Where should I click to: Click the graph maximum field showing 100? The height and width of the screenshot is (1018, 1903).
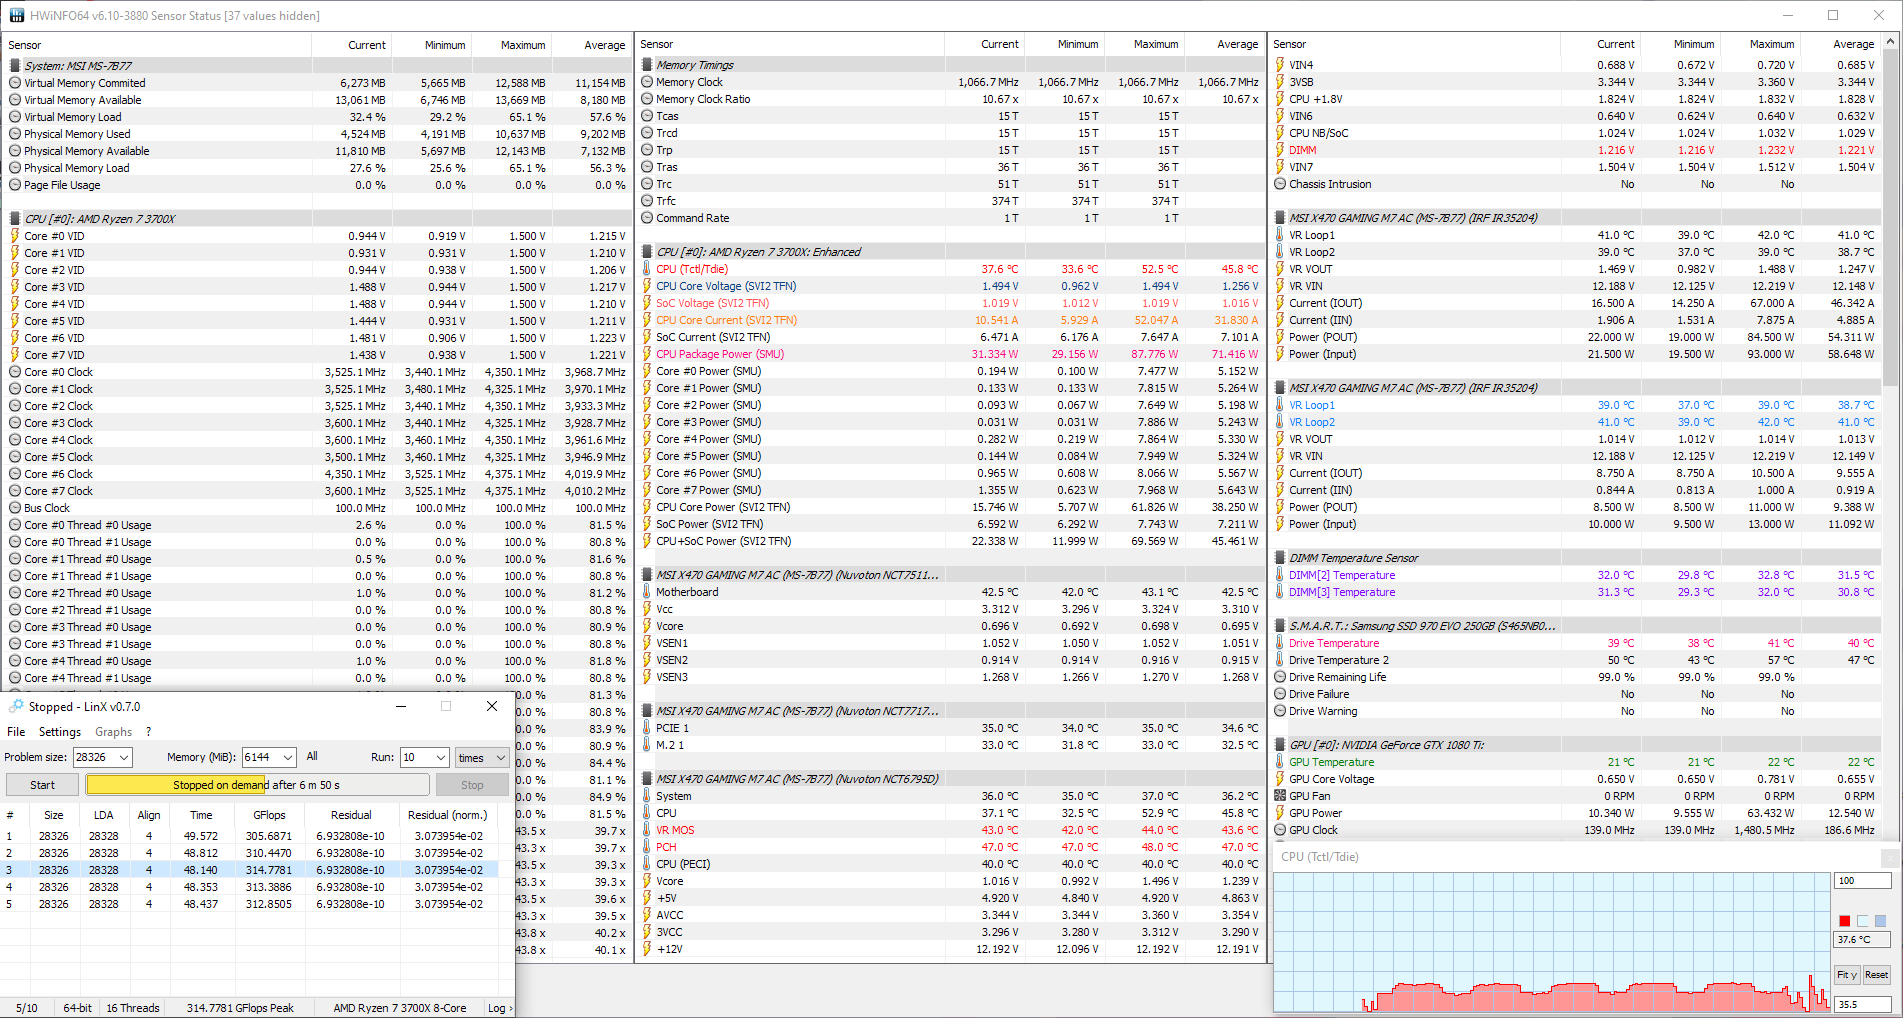(x=1862, y=881)
